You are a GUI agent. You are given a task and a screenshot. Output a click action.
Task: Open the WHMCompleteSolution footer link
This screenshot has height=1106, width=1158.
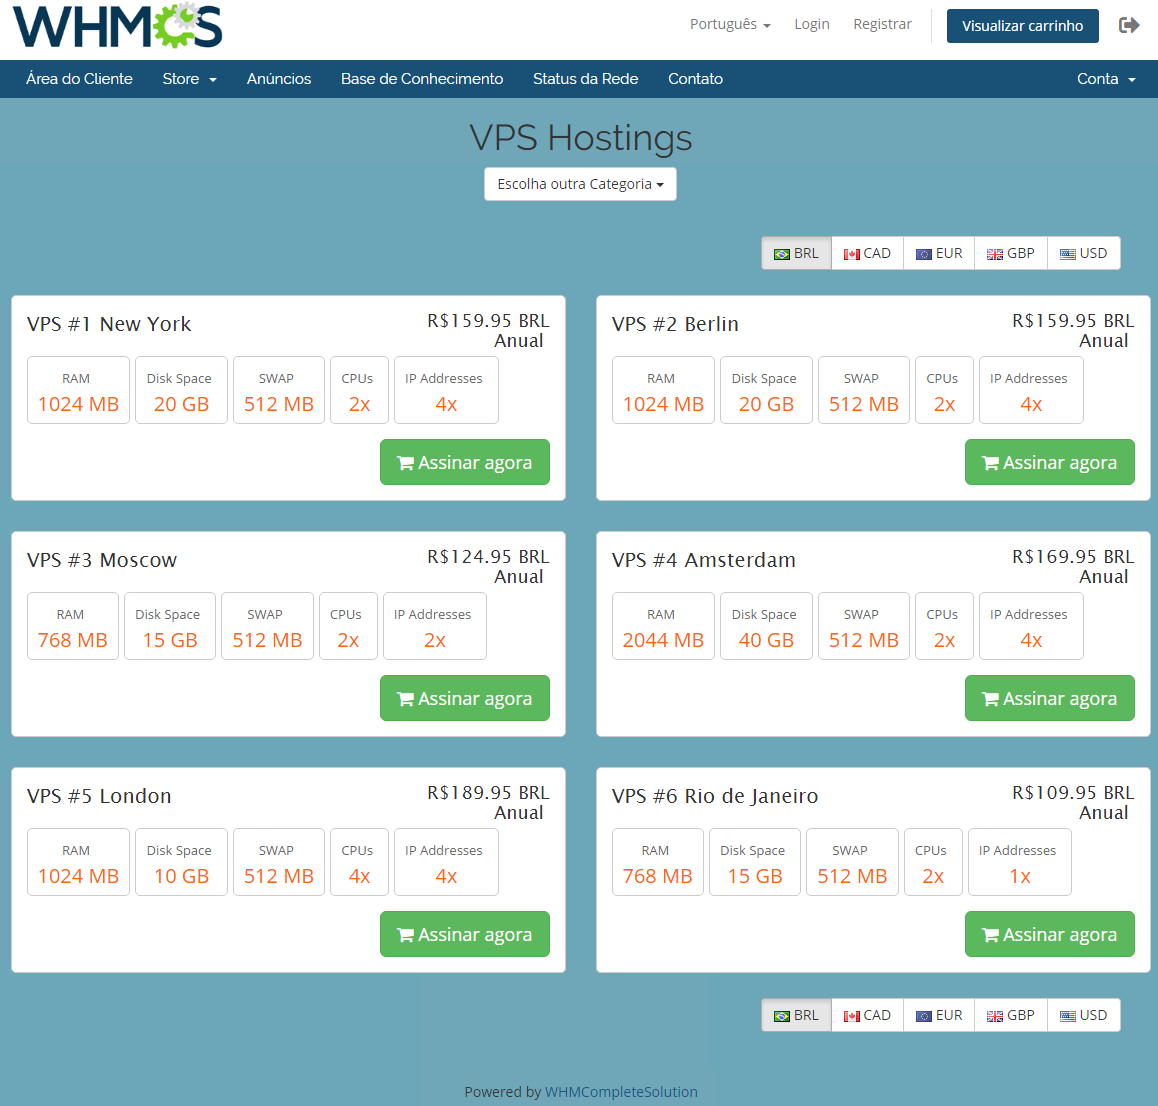[x=620, y=1092]
